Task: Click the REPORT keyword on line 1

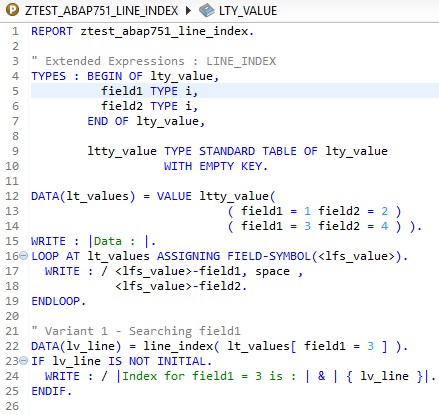Action: [x=52, y=31]
